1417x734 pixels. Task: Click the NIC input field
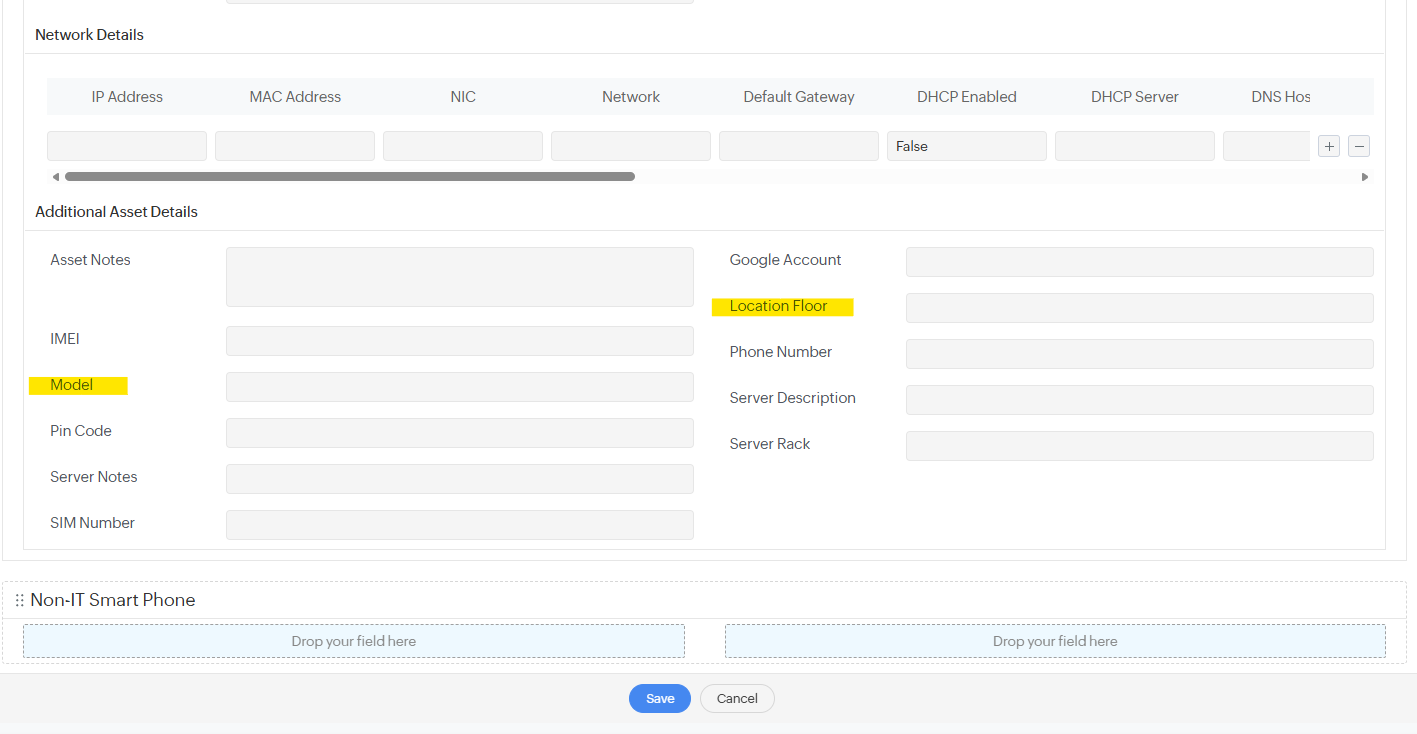pyautogui.click(x=463, y=146)
